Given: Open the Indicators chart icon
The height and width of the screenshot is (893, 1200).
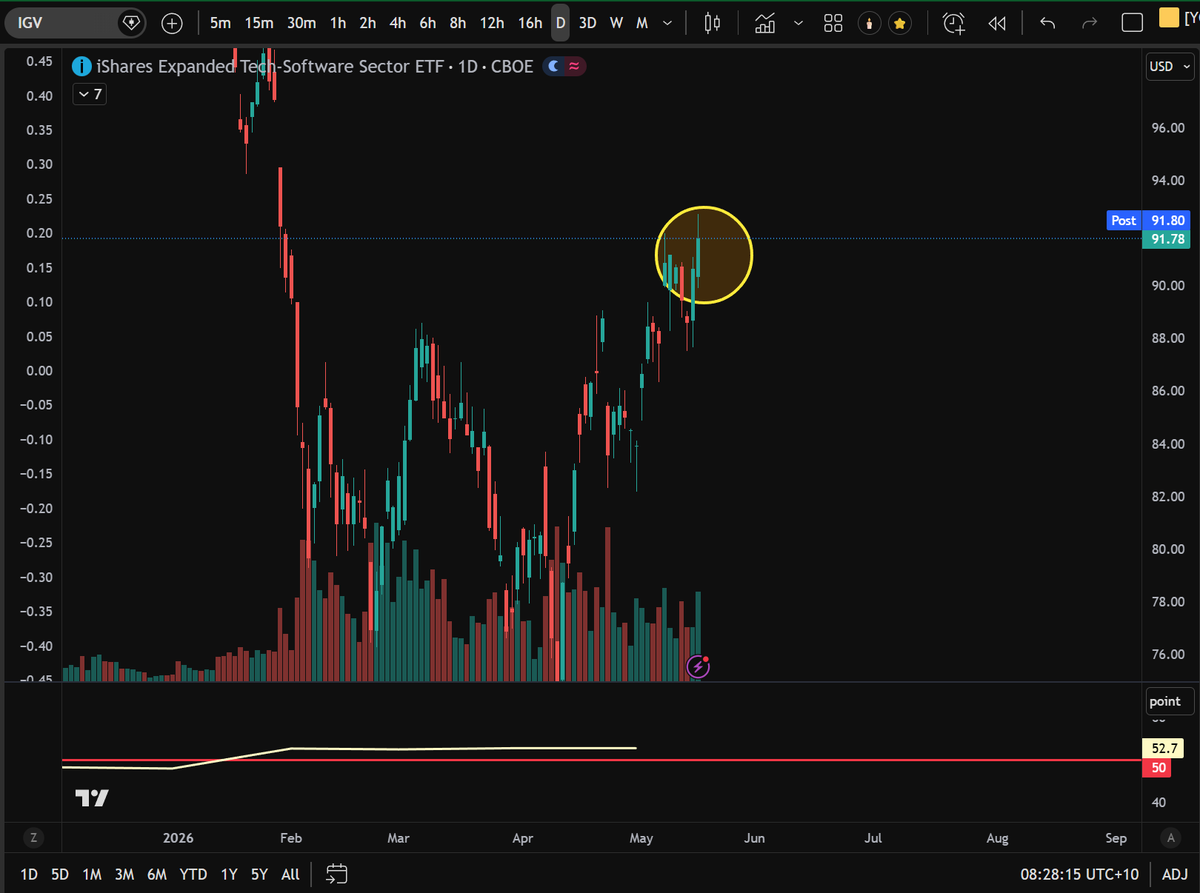Looking at the screenshot, I should click(x=766, y=22).
